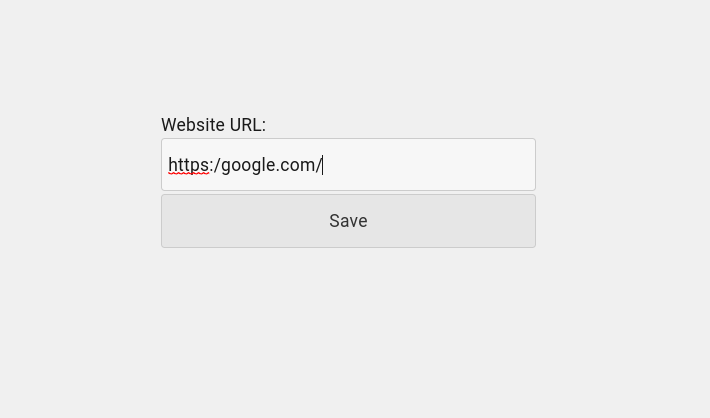Click the word google in the URL
Screen dimensions: 710x418
(x=248, y=165)
